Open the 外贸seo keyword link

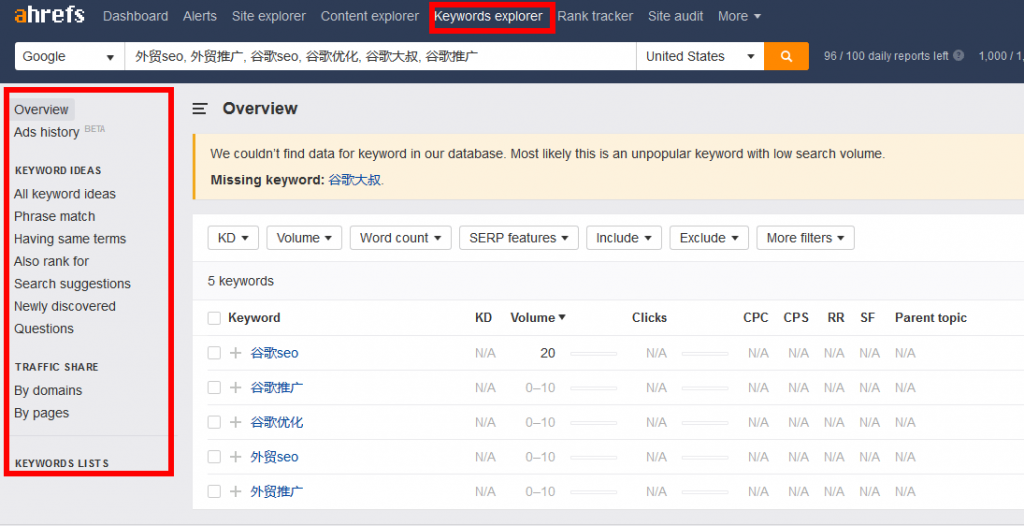point(274,457)
